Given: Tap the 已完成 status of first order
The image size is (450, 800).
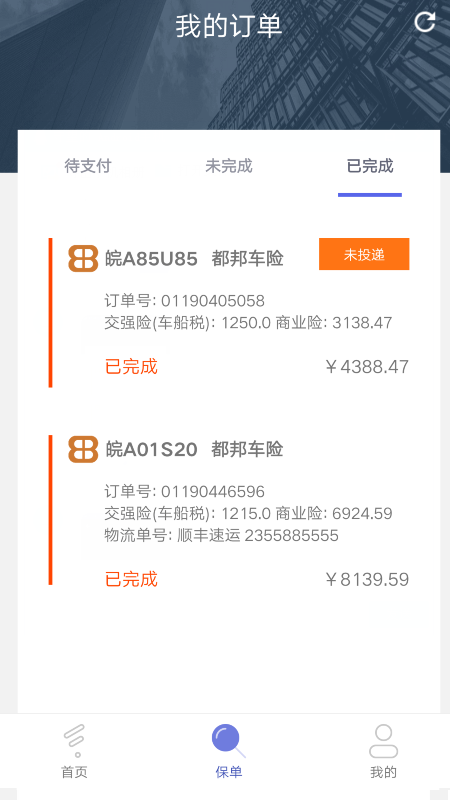Looking at the screenshot, I should 131,367.
